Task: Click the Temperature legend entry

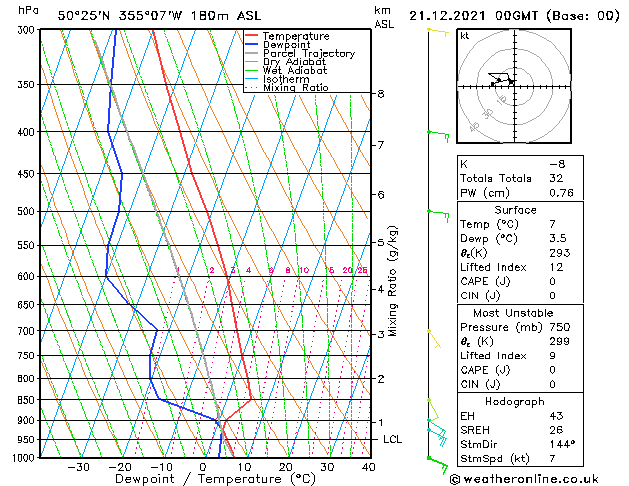Action: pos(296,36)
